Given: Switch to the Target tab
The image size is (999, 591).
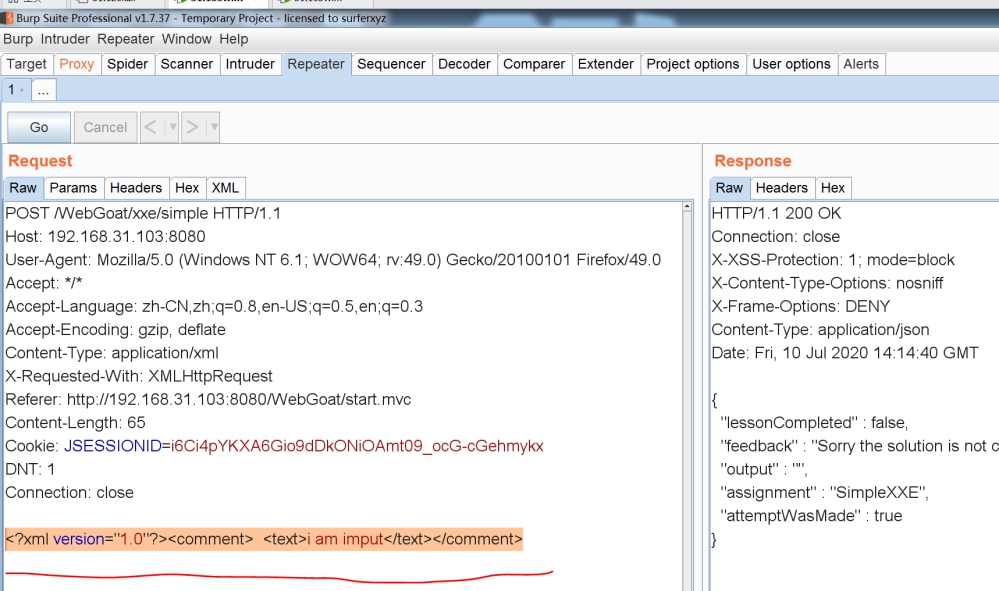Looking at the screenshot, I should (27, 64).
